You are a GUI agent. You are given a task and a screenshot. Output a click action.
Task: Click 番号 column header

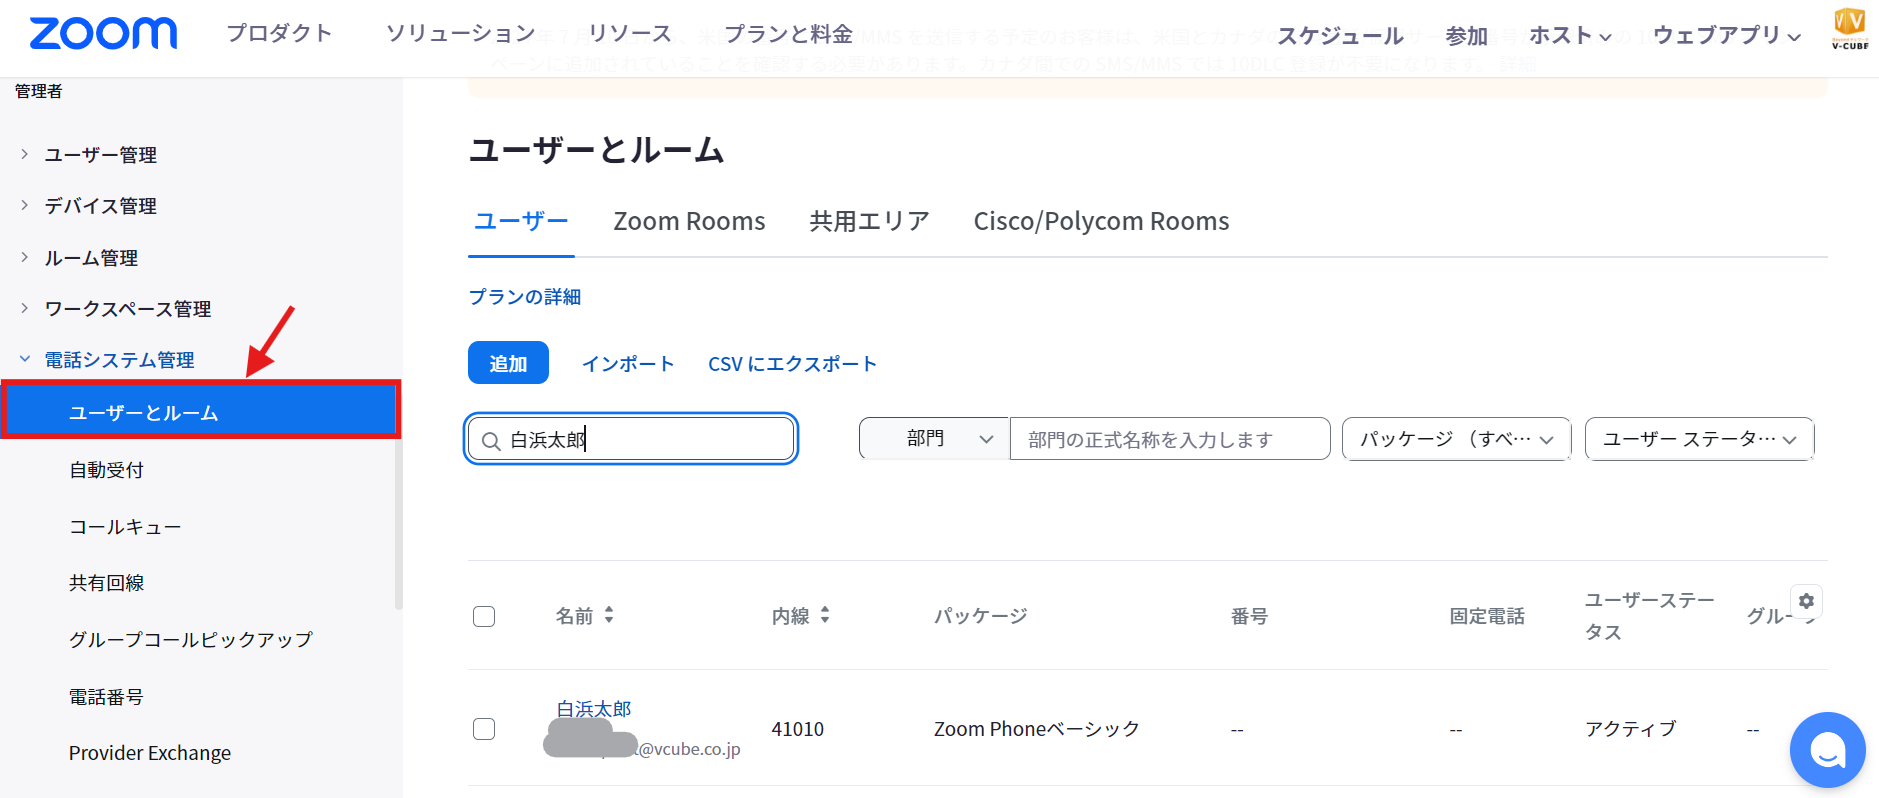pos(1249,616)
